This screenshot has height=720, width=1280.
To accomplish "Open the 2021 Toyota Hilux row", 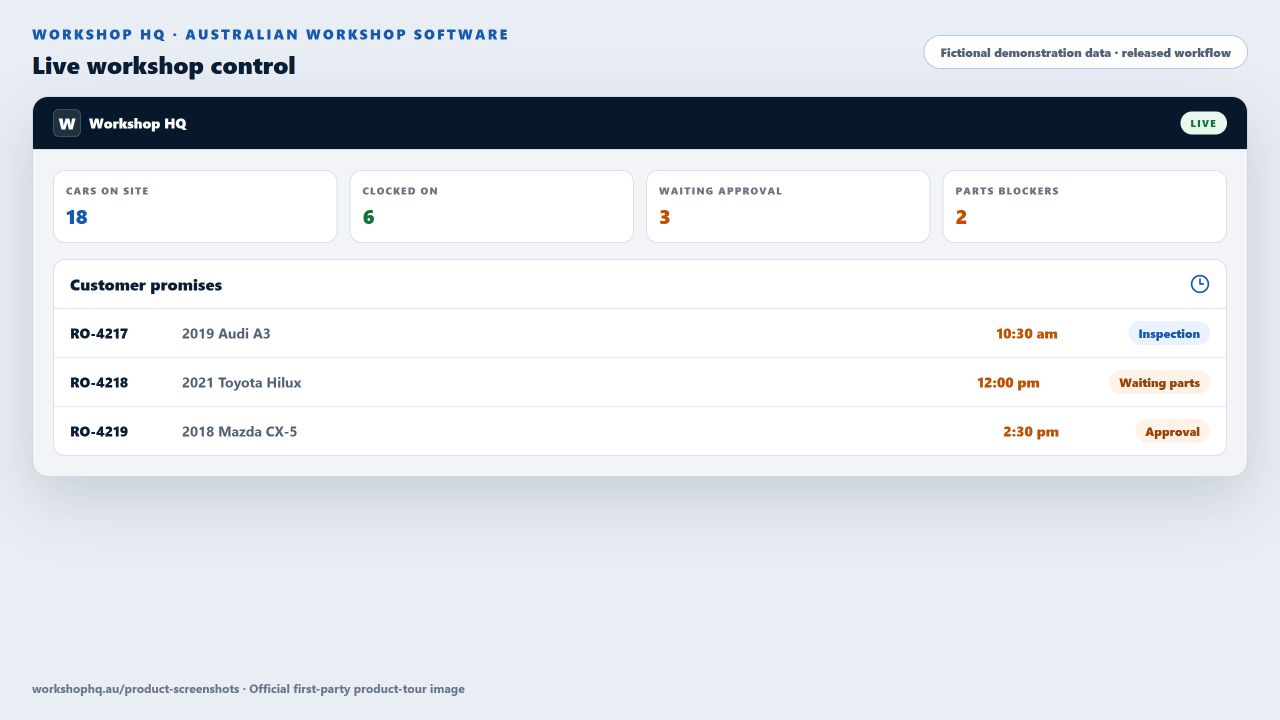I will tap(640, 383).
